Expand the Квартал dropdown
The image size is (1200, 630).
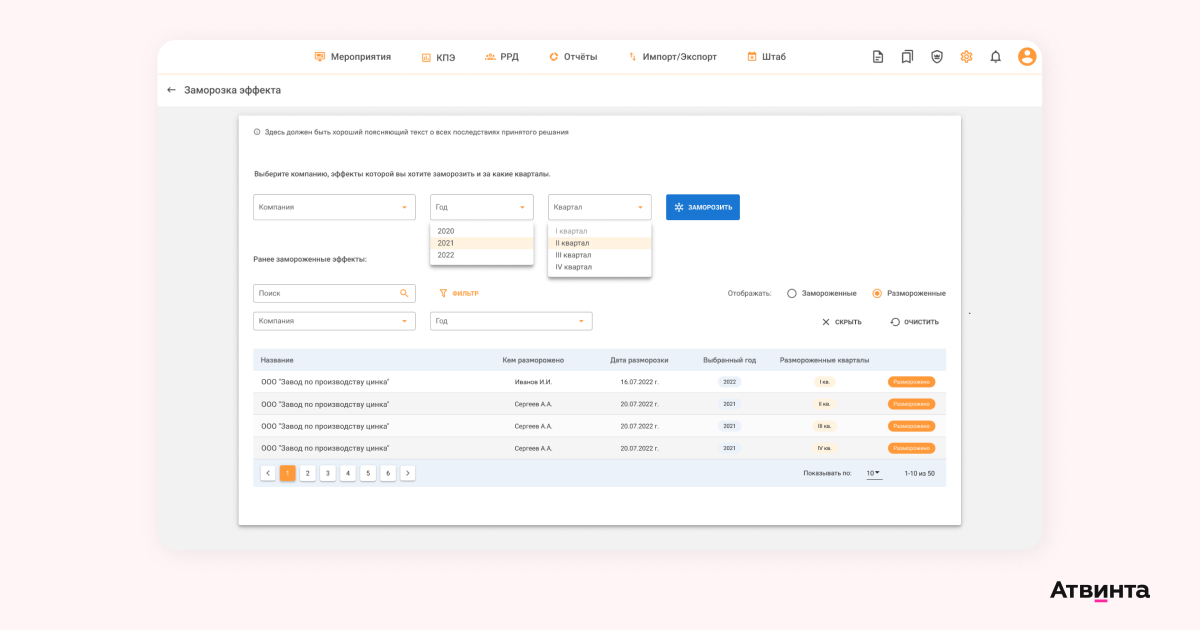coord(599,207)
